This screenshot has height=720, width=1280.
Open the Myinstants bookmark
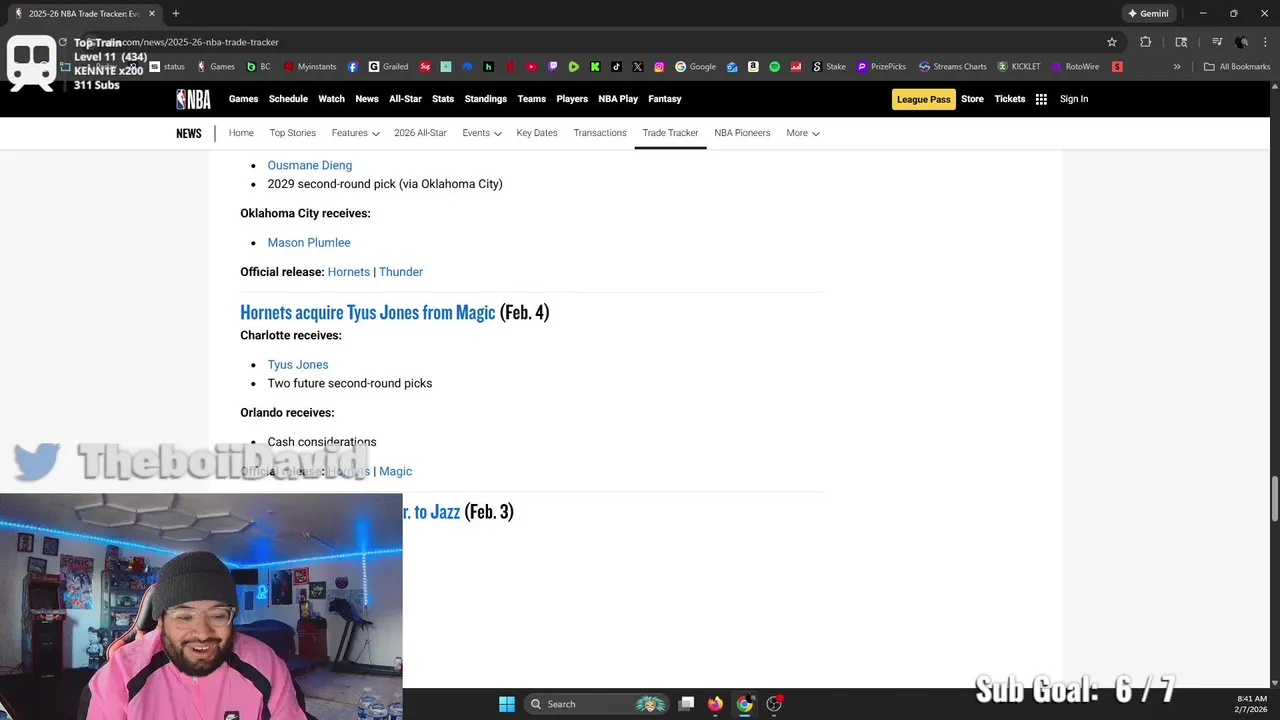[x=310, y=67]
